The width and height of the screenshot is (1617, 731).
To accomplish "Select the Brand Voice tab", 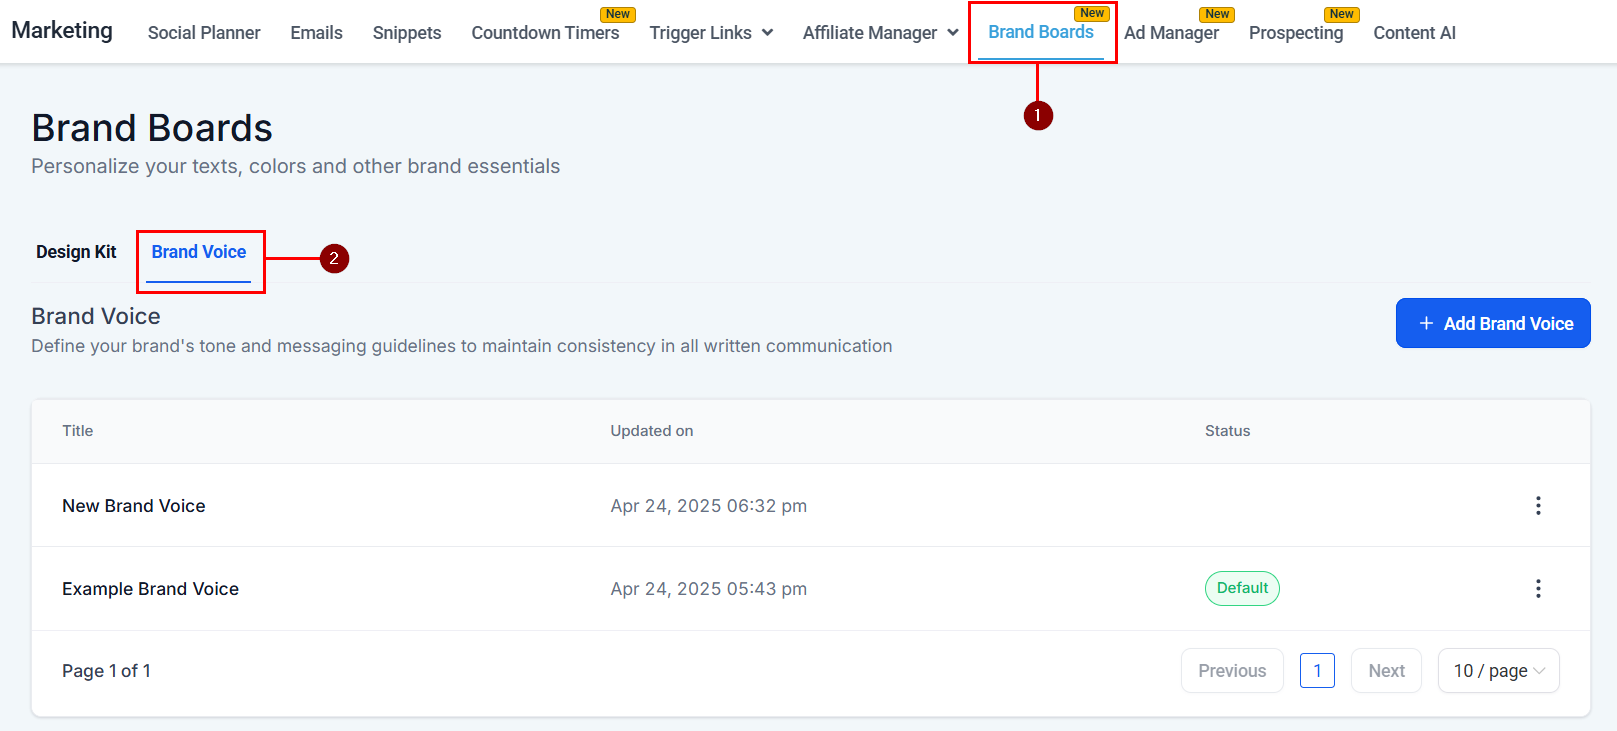I will point(199,252).
